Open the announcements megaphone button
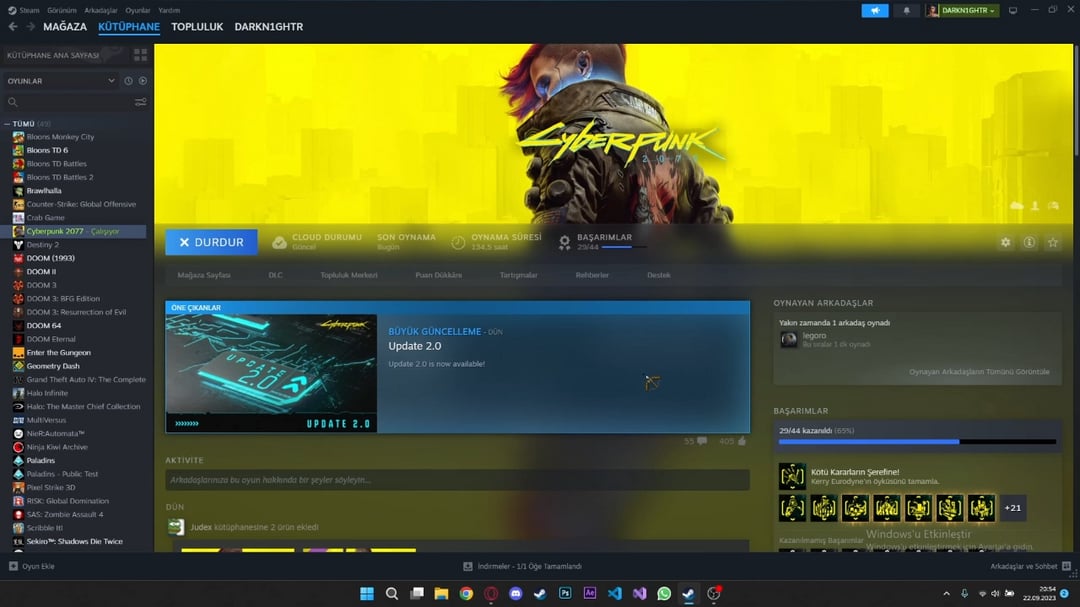Screen dimensions: 1080x607 point(875,10)
